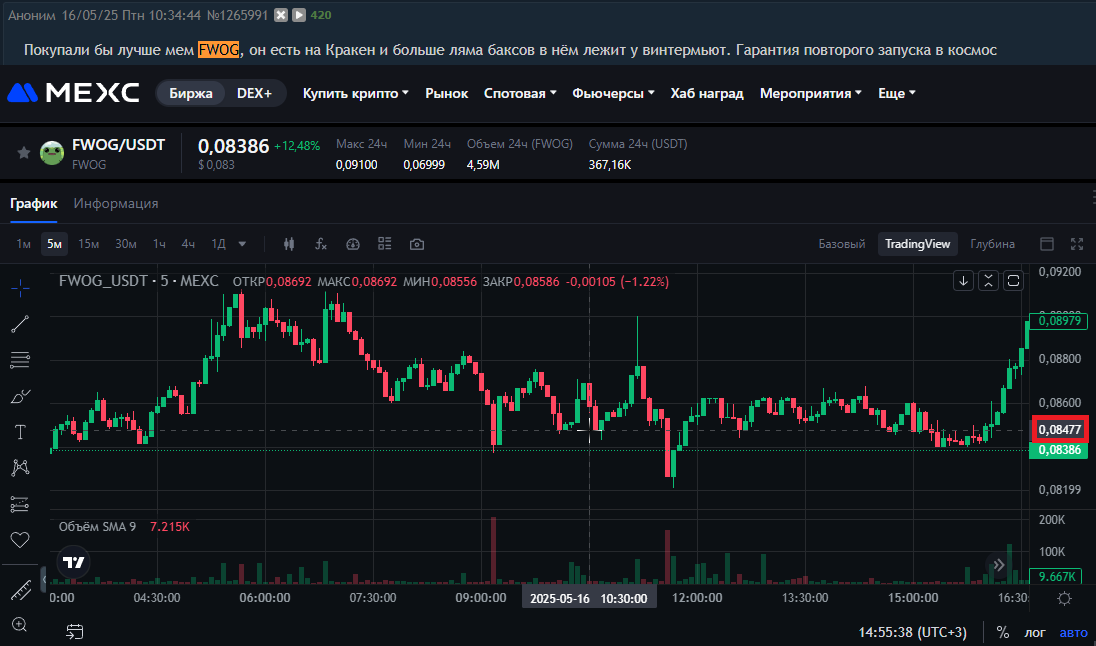Select the text annotation tool
This screenshot has width=1096, height=646.
tap(20, 432)
